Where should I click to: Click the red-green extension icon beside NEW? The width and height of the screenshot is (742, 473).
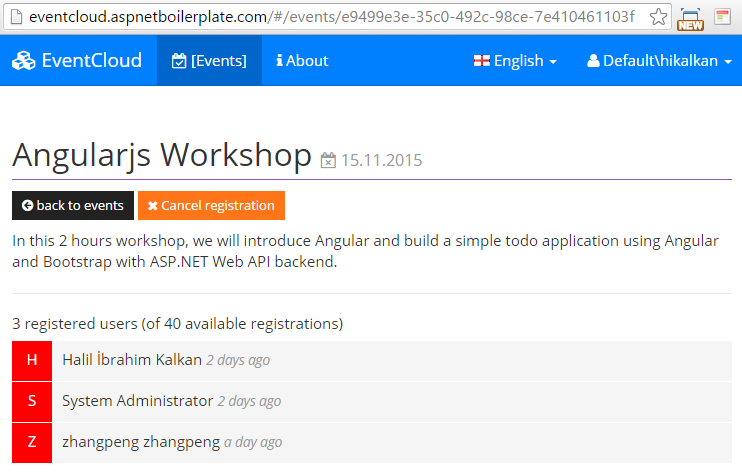coord(722,17)
